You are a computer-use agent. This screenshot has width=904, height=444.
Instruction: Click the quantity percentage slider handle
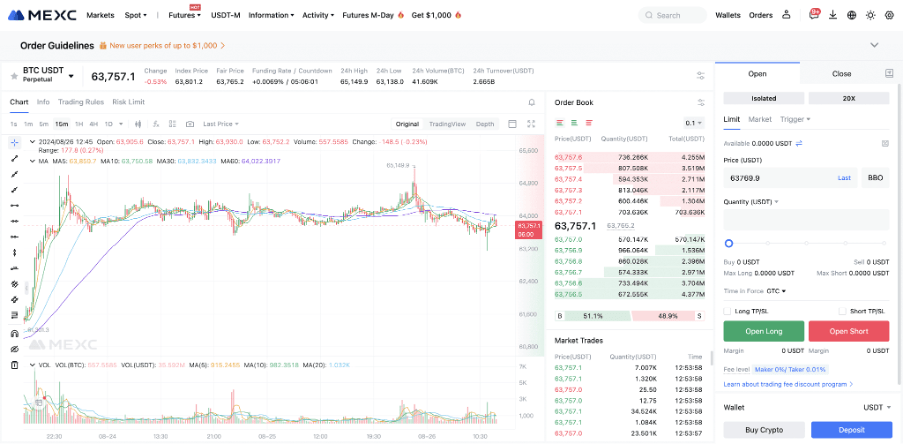click(x=729, y=244)
